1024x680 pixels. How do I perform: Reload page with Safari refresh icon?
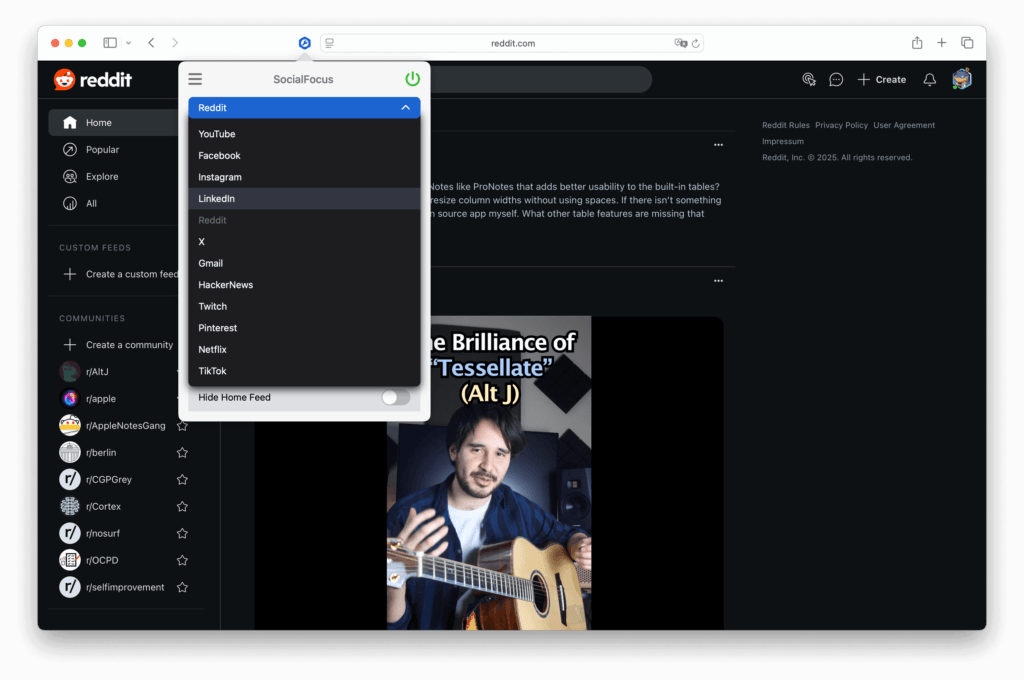[x=696, y=43]
